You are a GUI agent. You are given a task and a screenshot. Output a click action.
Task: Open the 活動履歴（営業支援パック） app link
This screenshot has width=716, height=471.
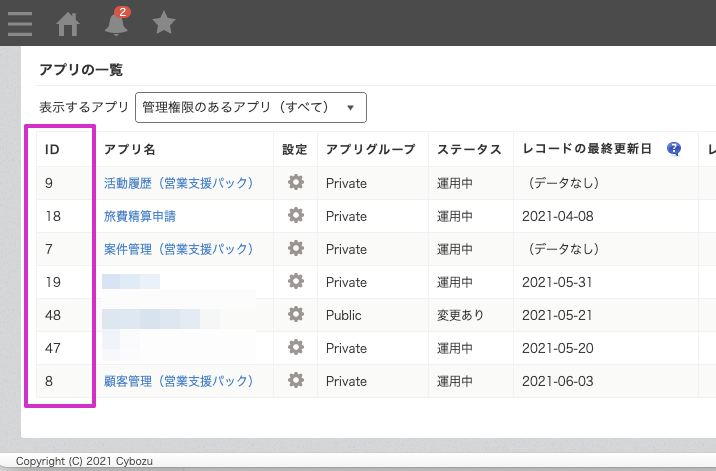pyautogui.click(x=178, y=183)
